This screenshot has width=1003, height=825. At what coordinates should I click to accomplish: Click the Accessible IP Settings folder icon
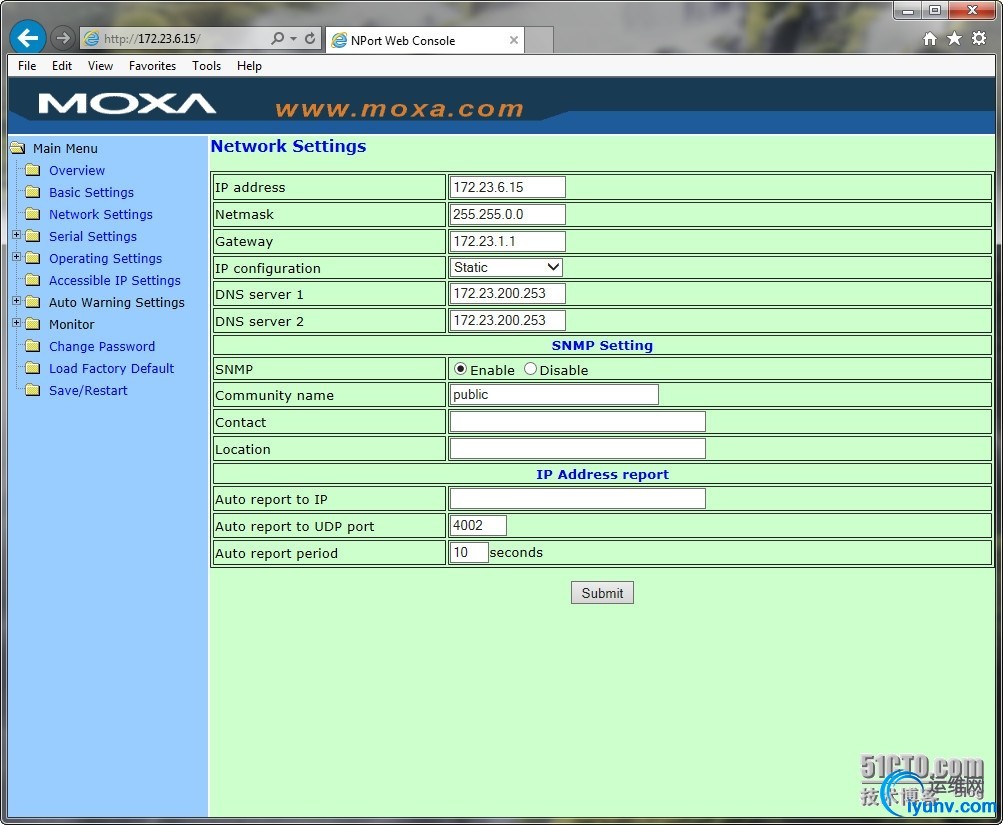[x=33, y=279]
